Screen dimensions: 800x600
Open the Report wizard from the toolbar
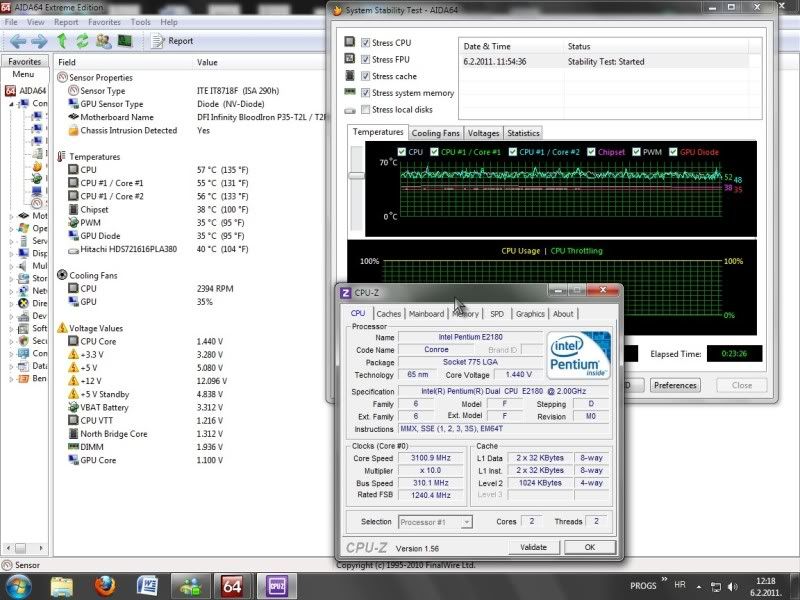[x=172, y=41]
